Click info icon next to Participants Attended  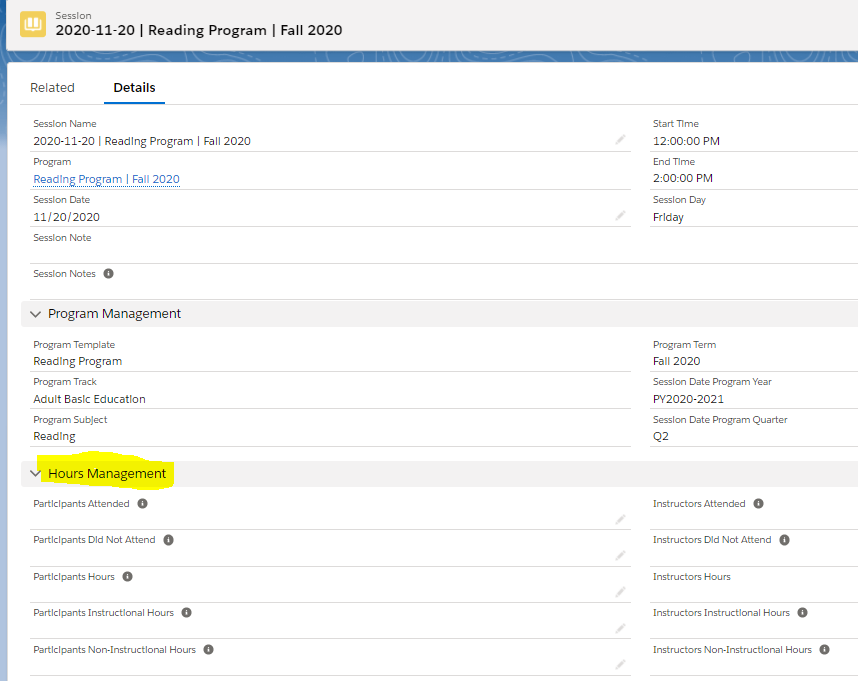pos(142,504)
